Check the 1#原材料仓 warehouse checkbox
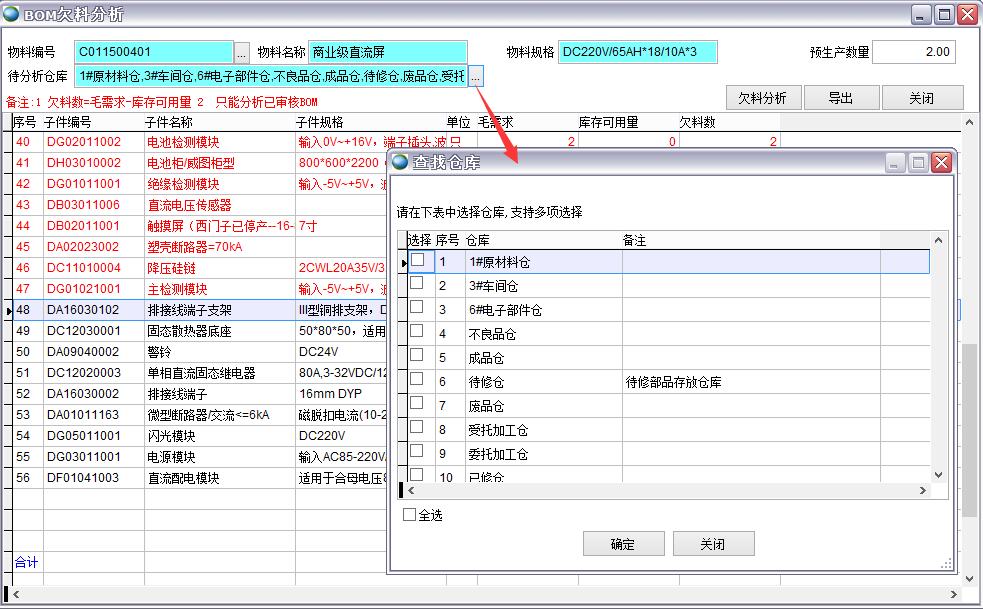 pyautogui.click(x=418, y=260)
